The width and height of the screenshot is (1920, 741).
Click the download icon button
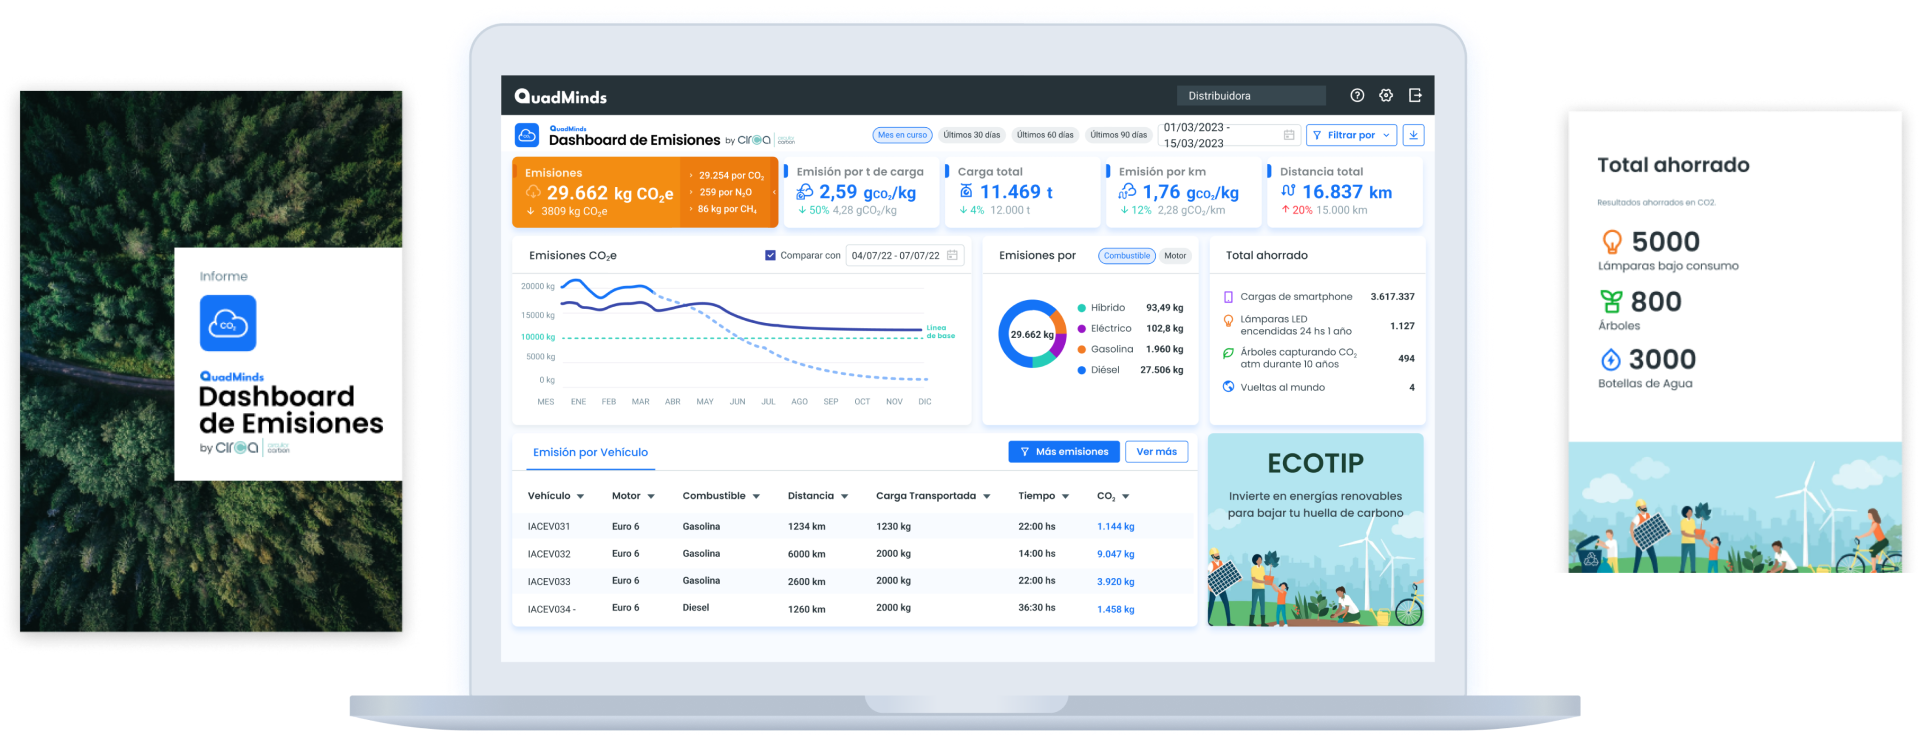[x=1413, y=135]
